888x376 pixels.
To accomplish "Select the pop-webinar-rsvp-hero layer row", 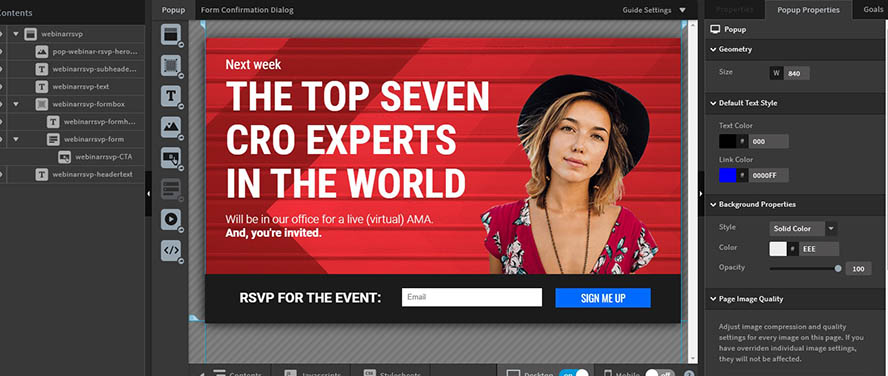I will click(x=72, y=52).
